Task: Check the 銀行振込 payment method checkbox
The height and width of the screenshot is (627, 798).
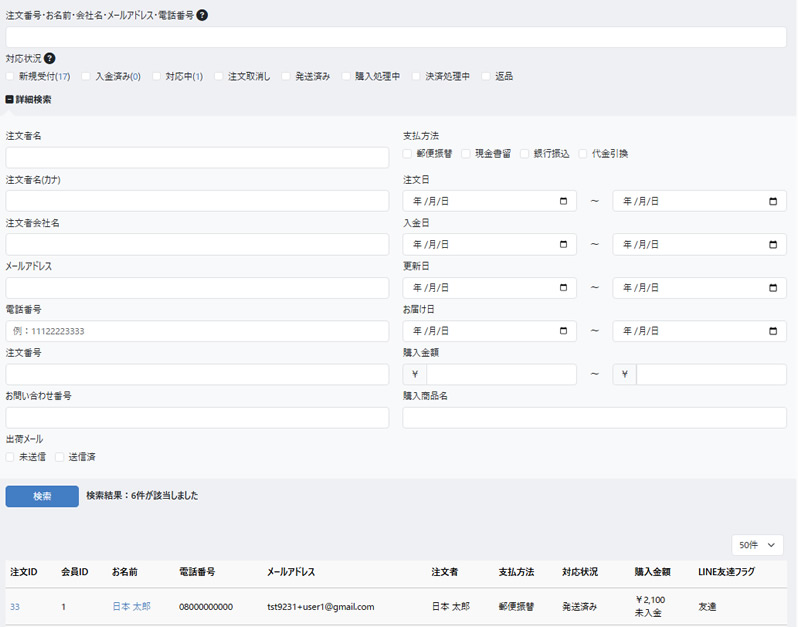Action: pos(524,154)
